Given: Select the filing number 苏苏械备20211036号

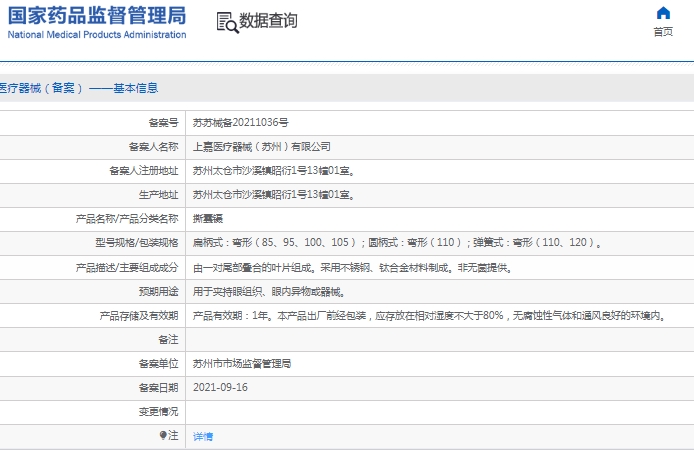Looking at the screenshot, I should (x=240, y=123).
